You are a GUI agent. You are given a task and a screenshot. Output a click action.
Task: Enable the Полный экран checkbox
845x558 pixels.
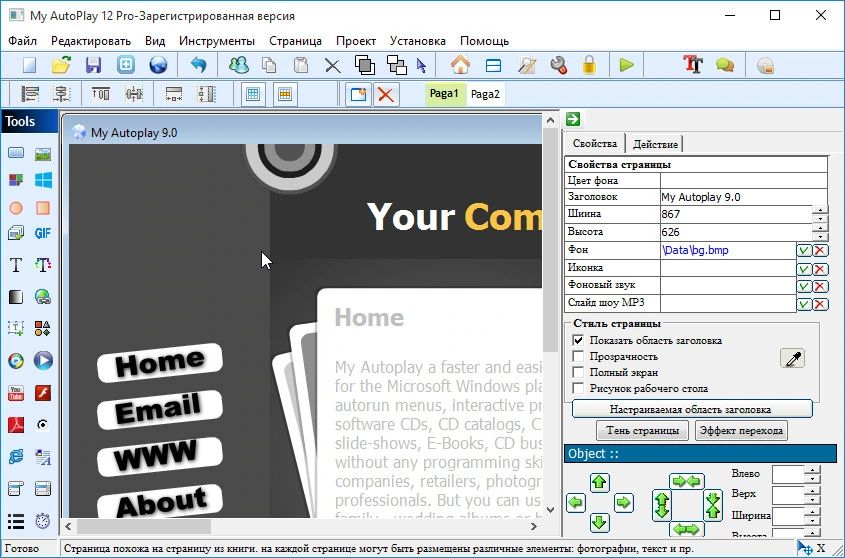click(x=578, y=373)
